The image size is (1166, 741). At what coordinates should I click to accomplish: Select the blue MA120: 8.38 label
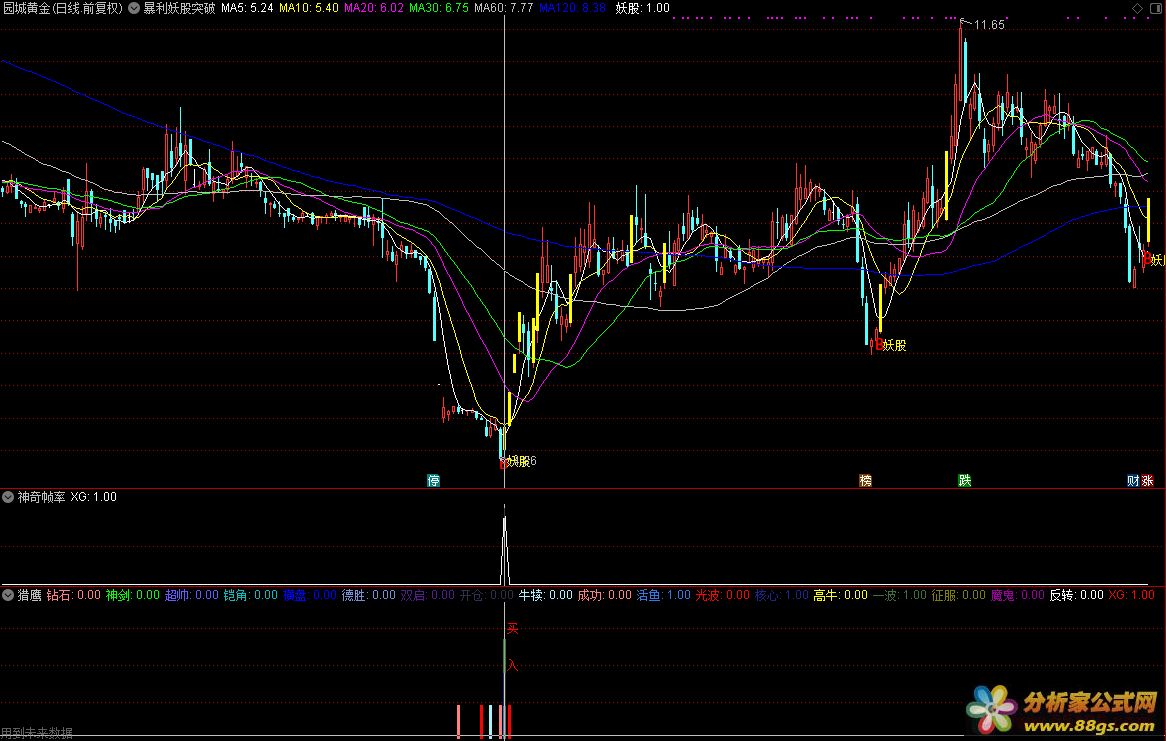click(573, 8)
